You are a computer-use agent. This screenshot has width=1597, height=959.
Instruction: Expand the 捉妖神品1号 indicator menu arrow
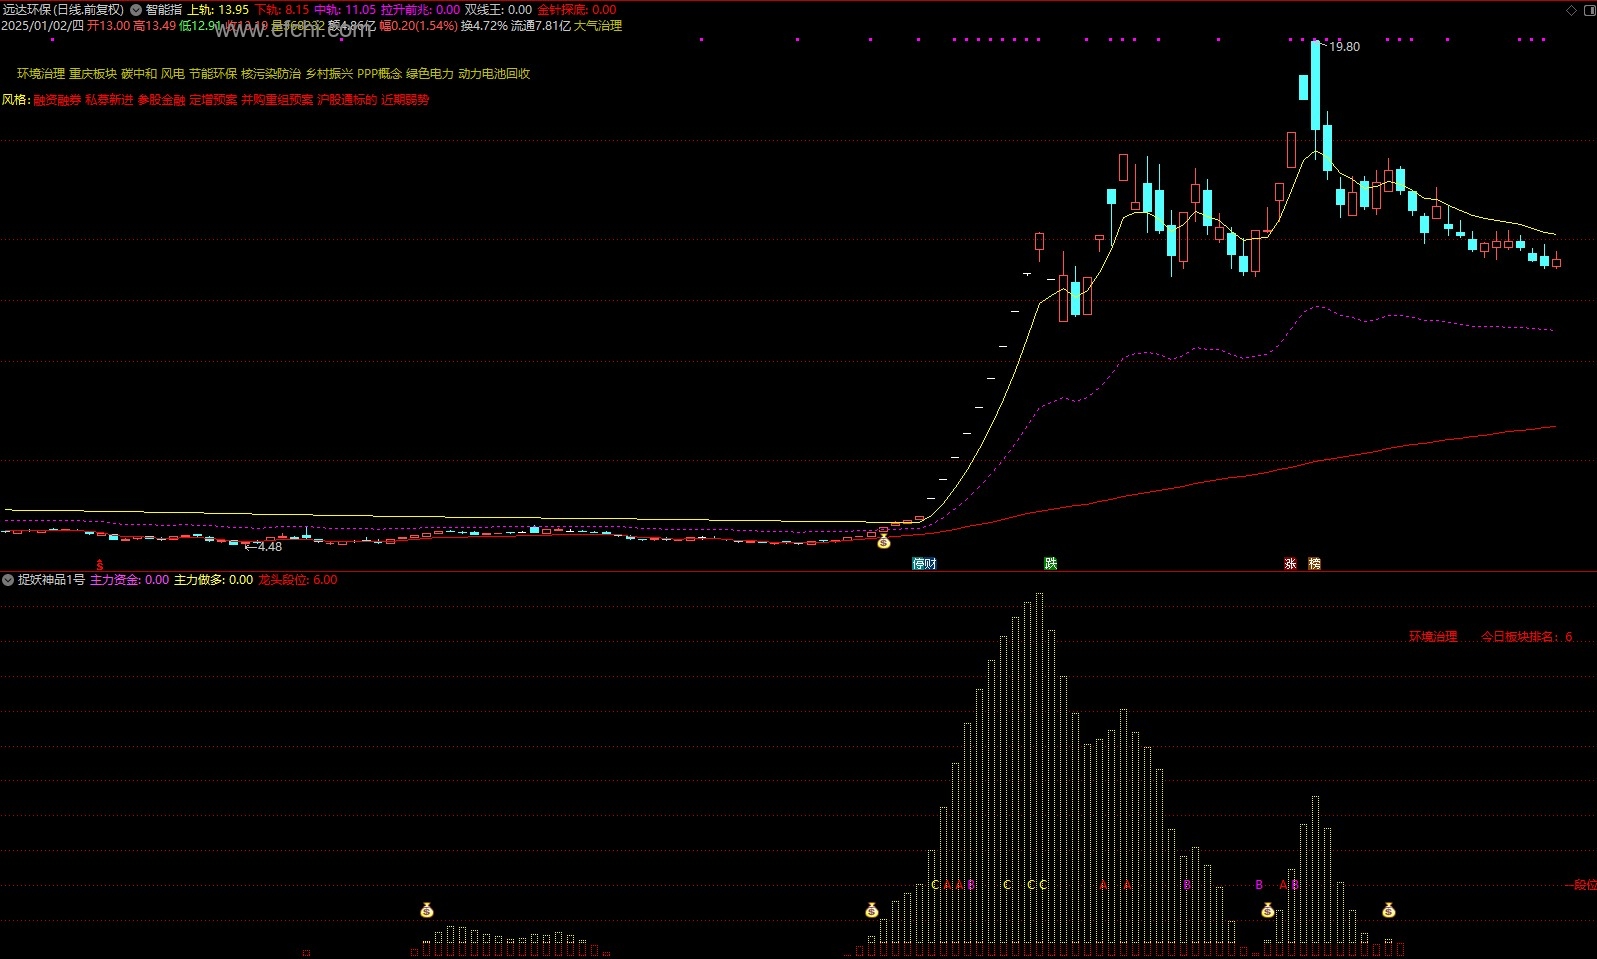pyautogui.click(x=8, y=580)
